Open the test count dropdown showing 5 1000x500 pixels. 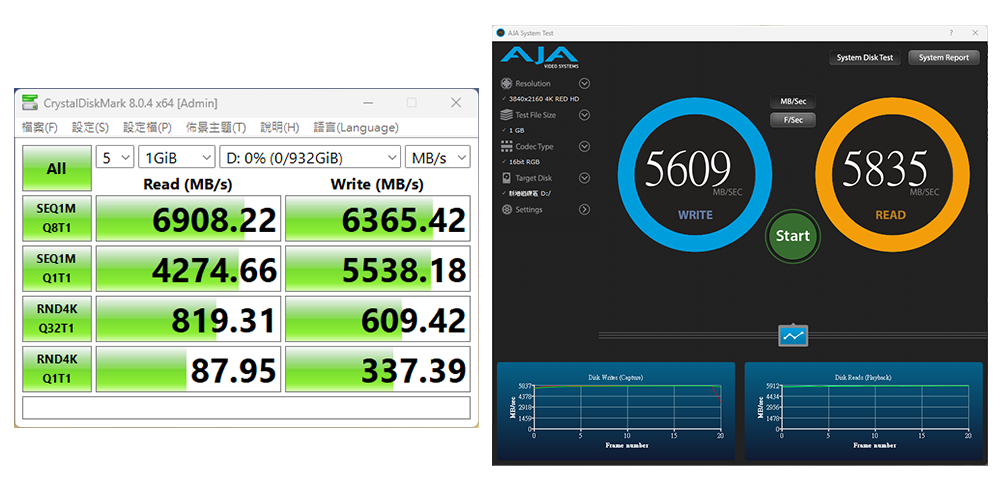coord(115,157)
